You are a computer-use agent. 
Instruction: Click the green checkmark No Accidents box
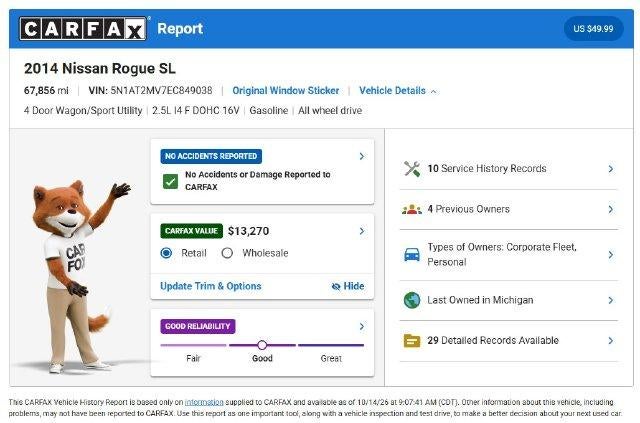tap(170, 181)
